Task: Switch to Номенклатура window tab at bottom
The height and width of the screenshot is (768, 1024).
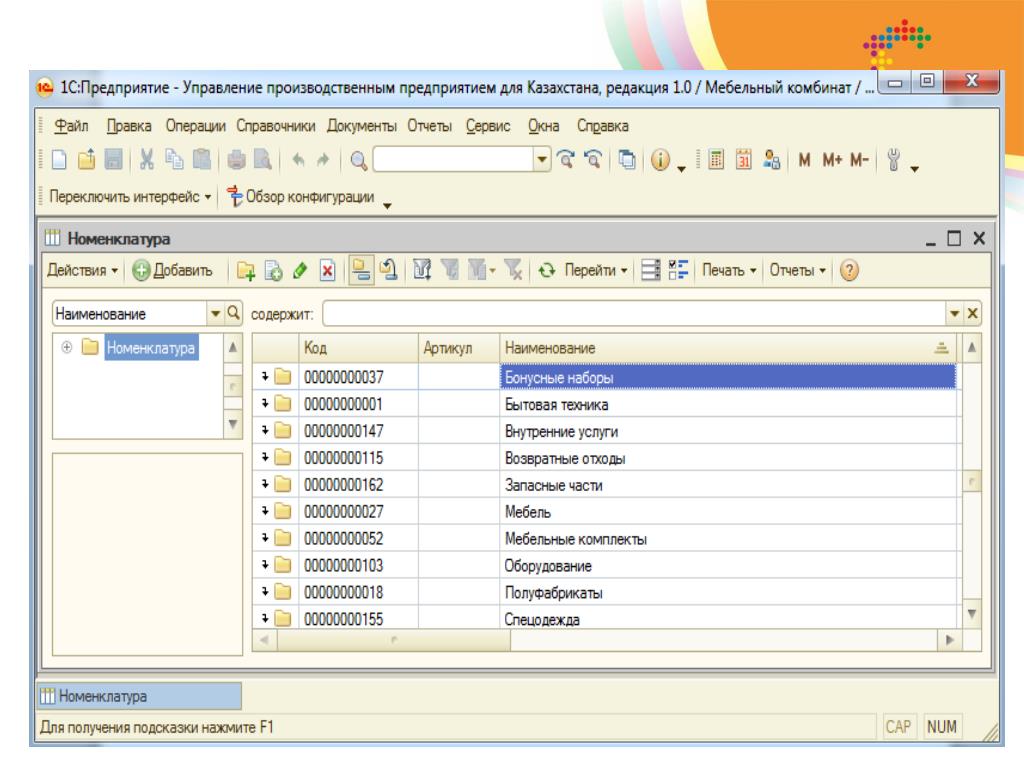Action: pos(140,696)
